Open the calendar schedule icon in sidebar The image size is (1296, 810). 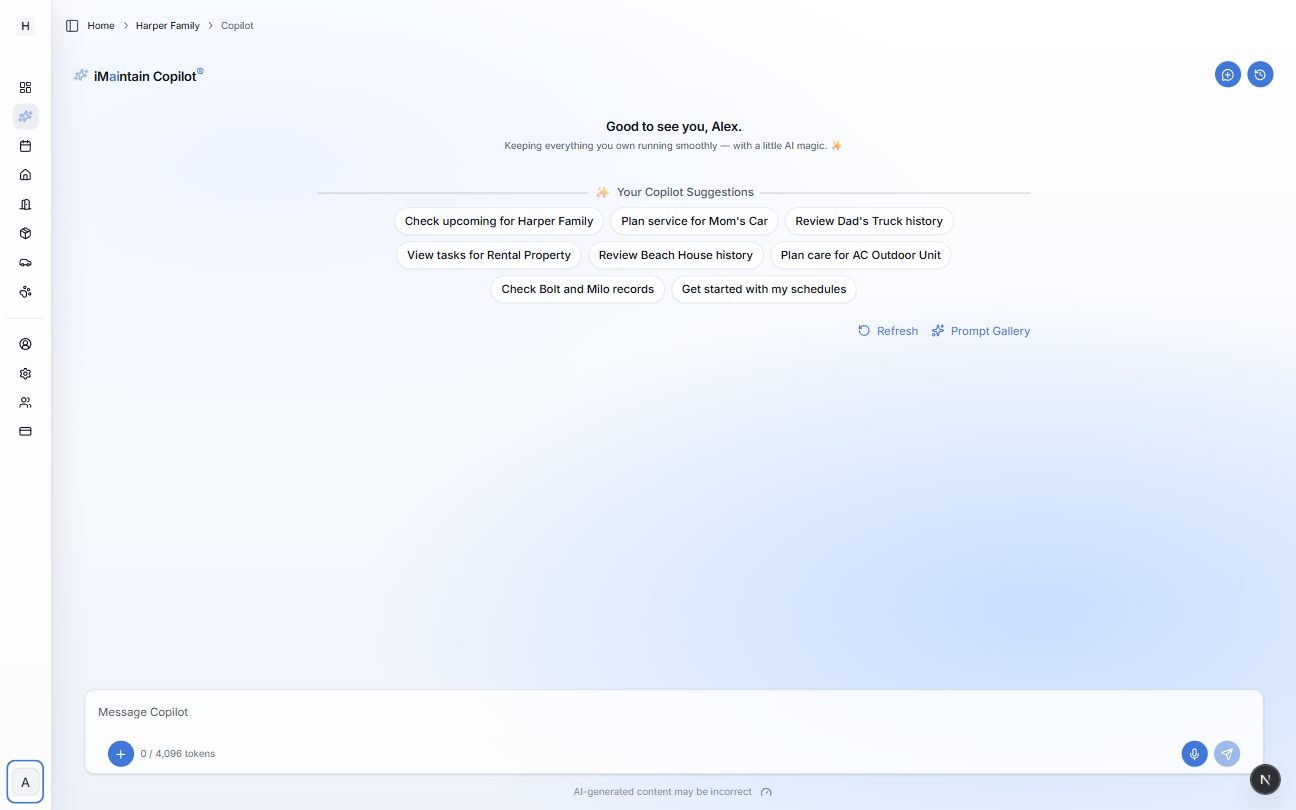point(25,145)
